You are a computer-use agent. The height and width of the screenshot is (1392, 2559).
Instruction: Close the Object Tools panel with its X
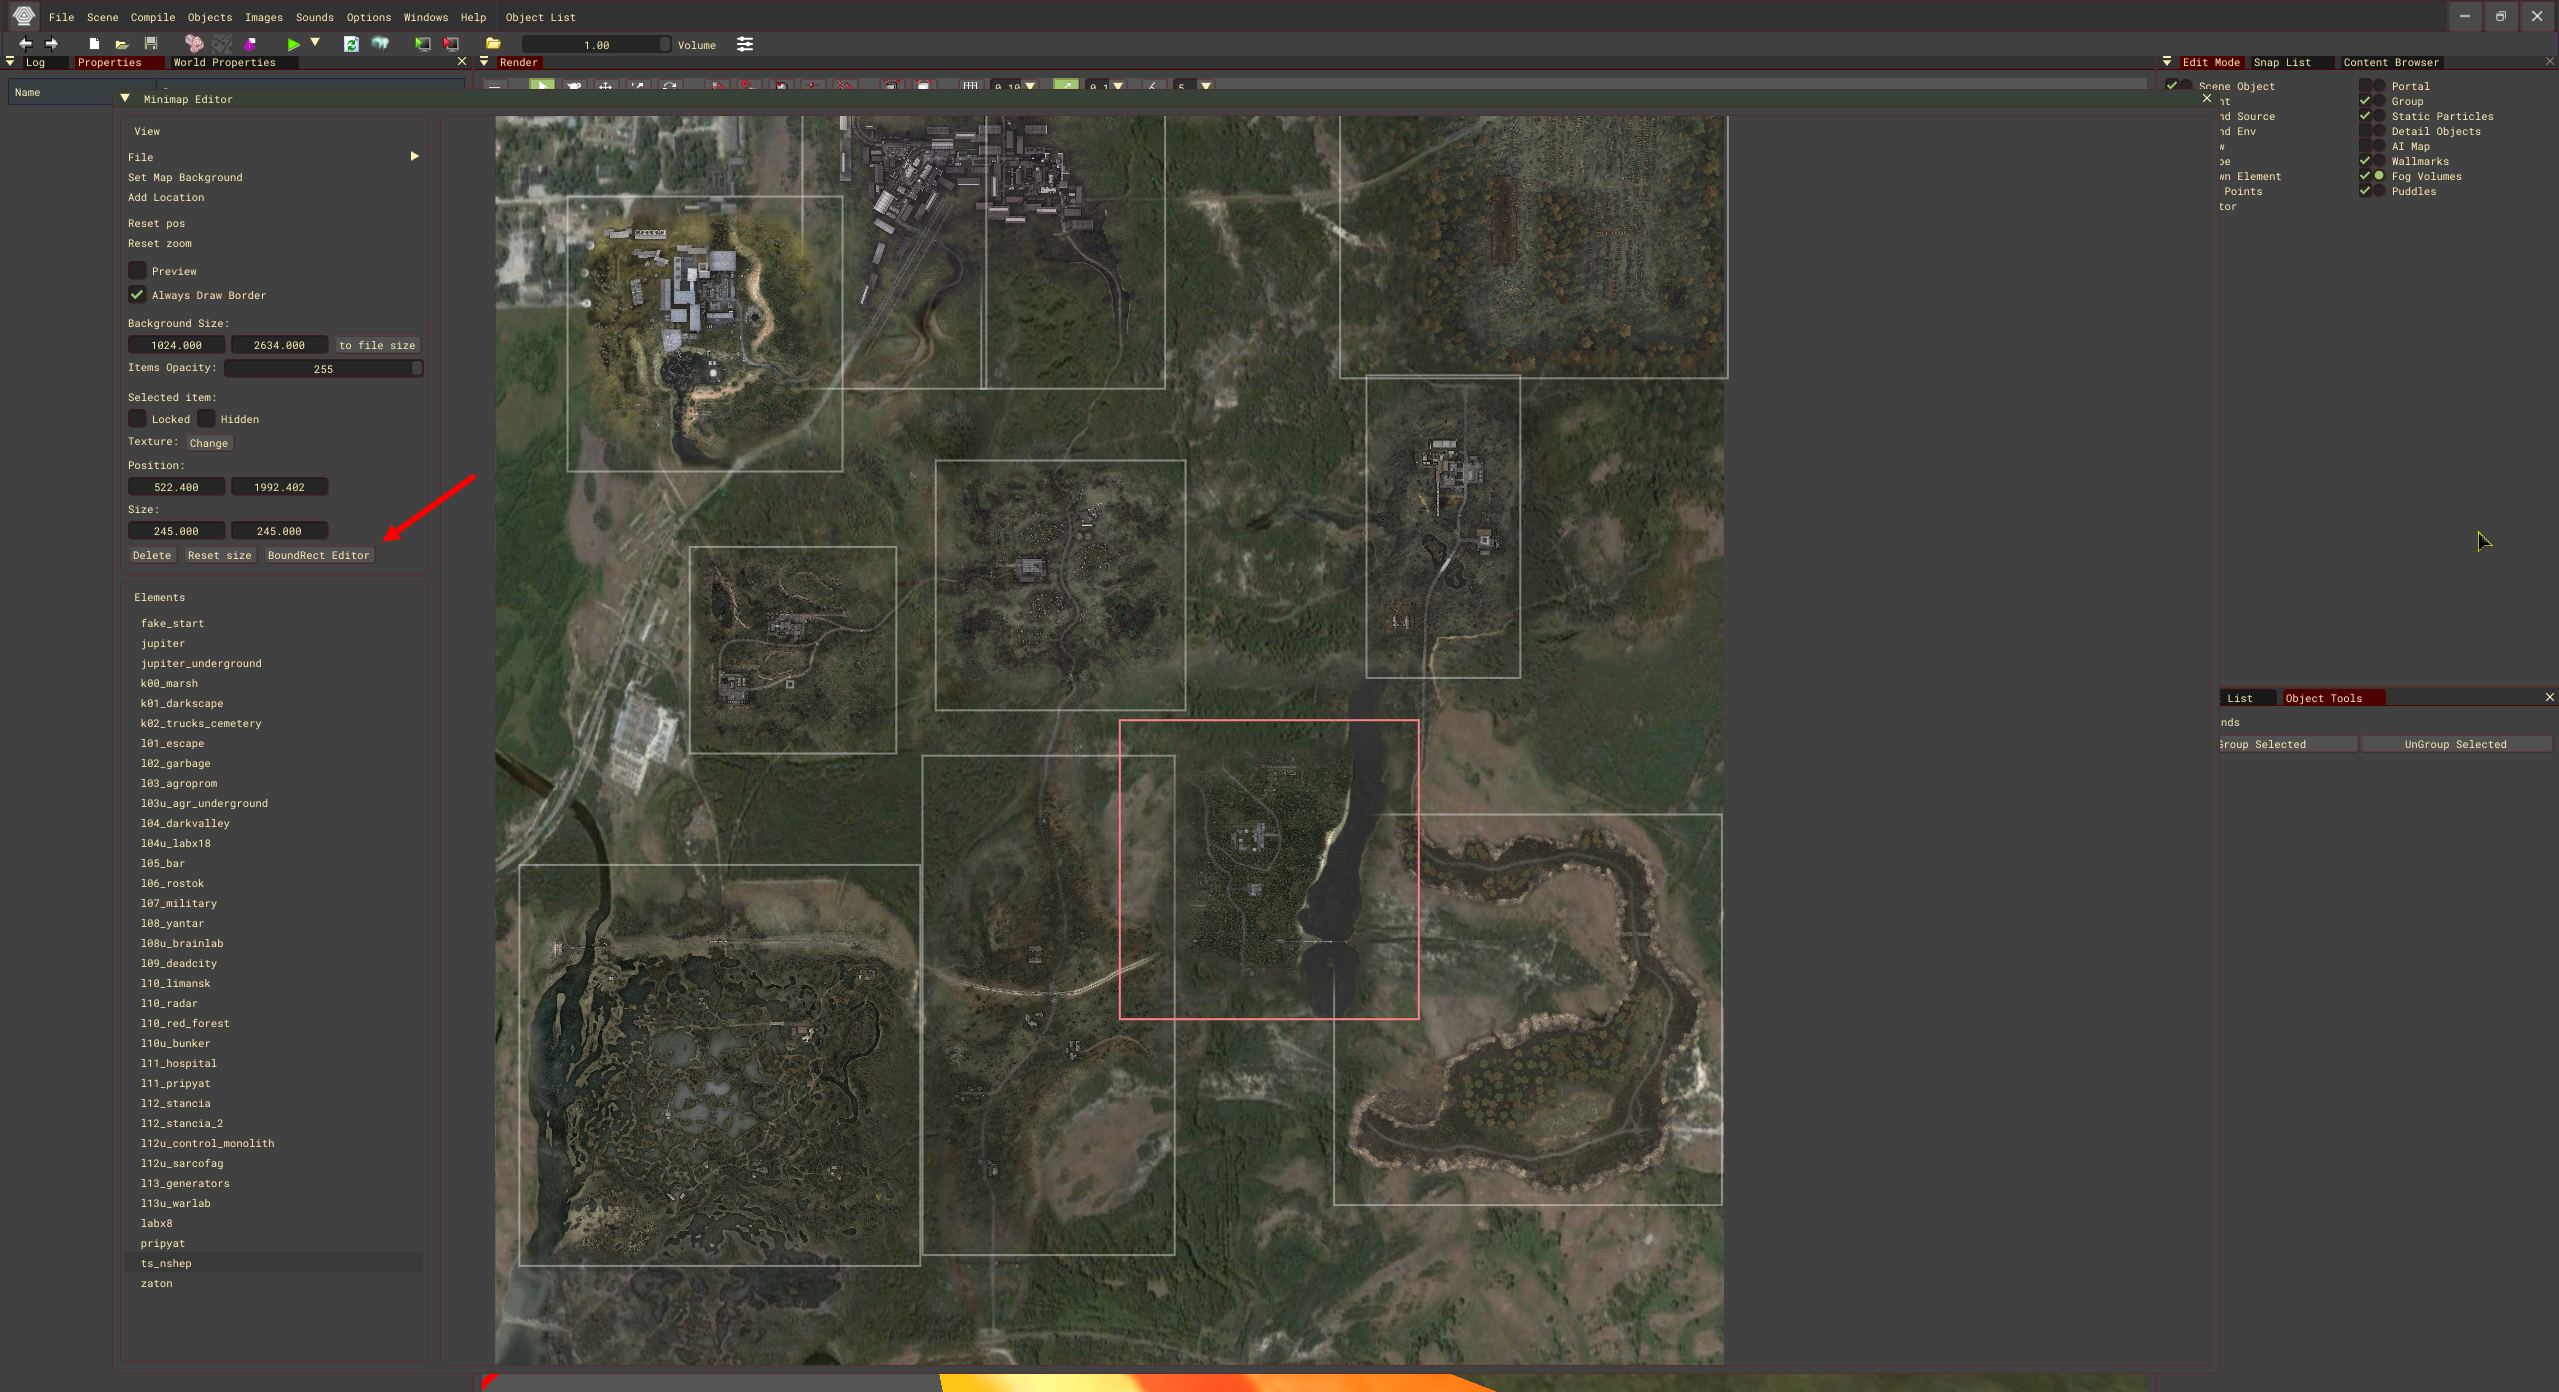tap(2549, 697)
